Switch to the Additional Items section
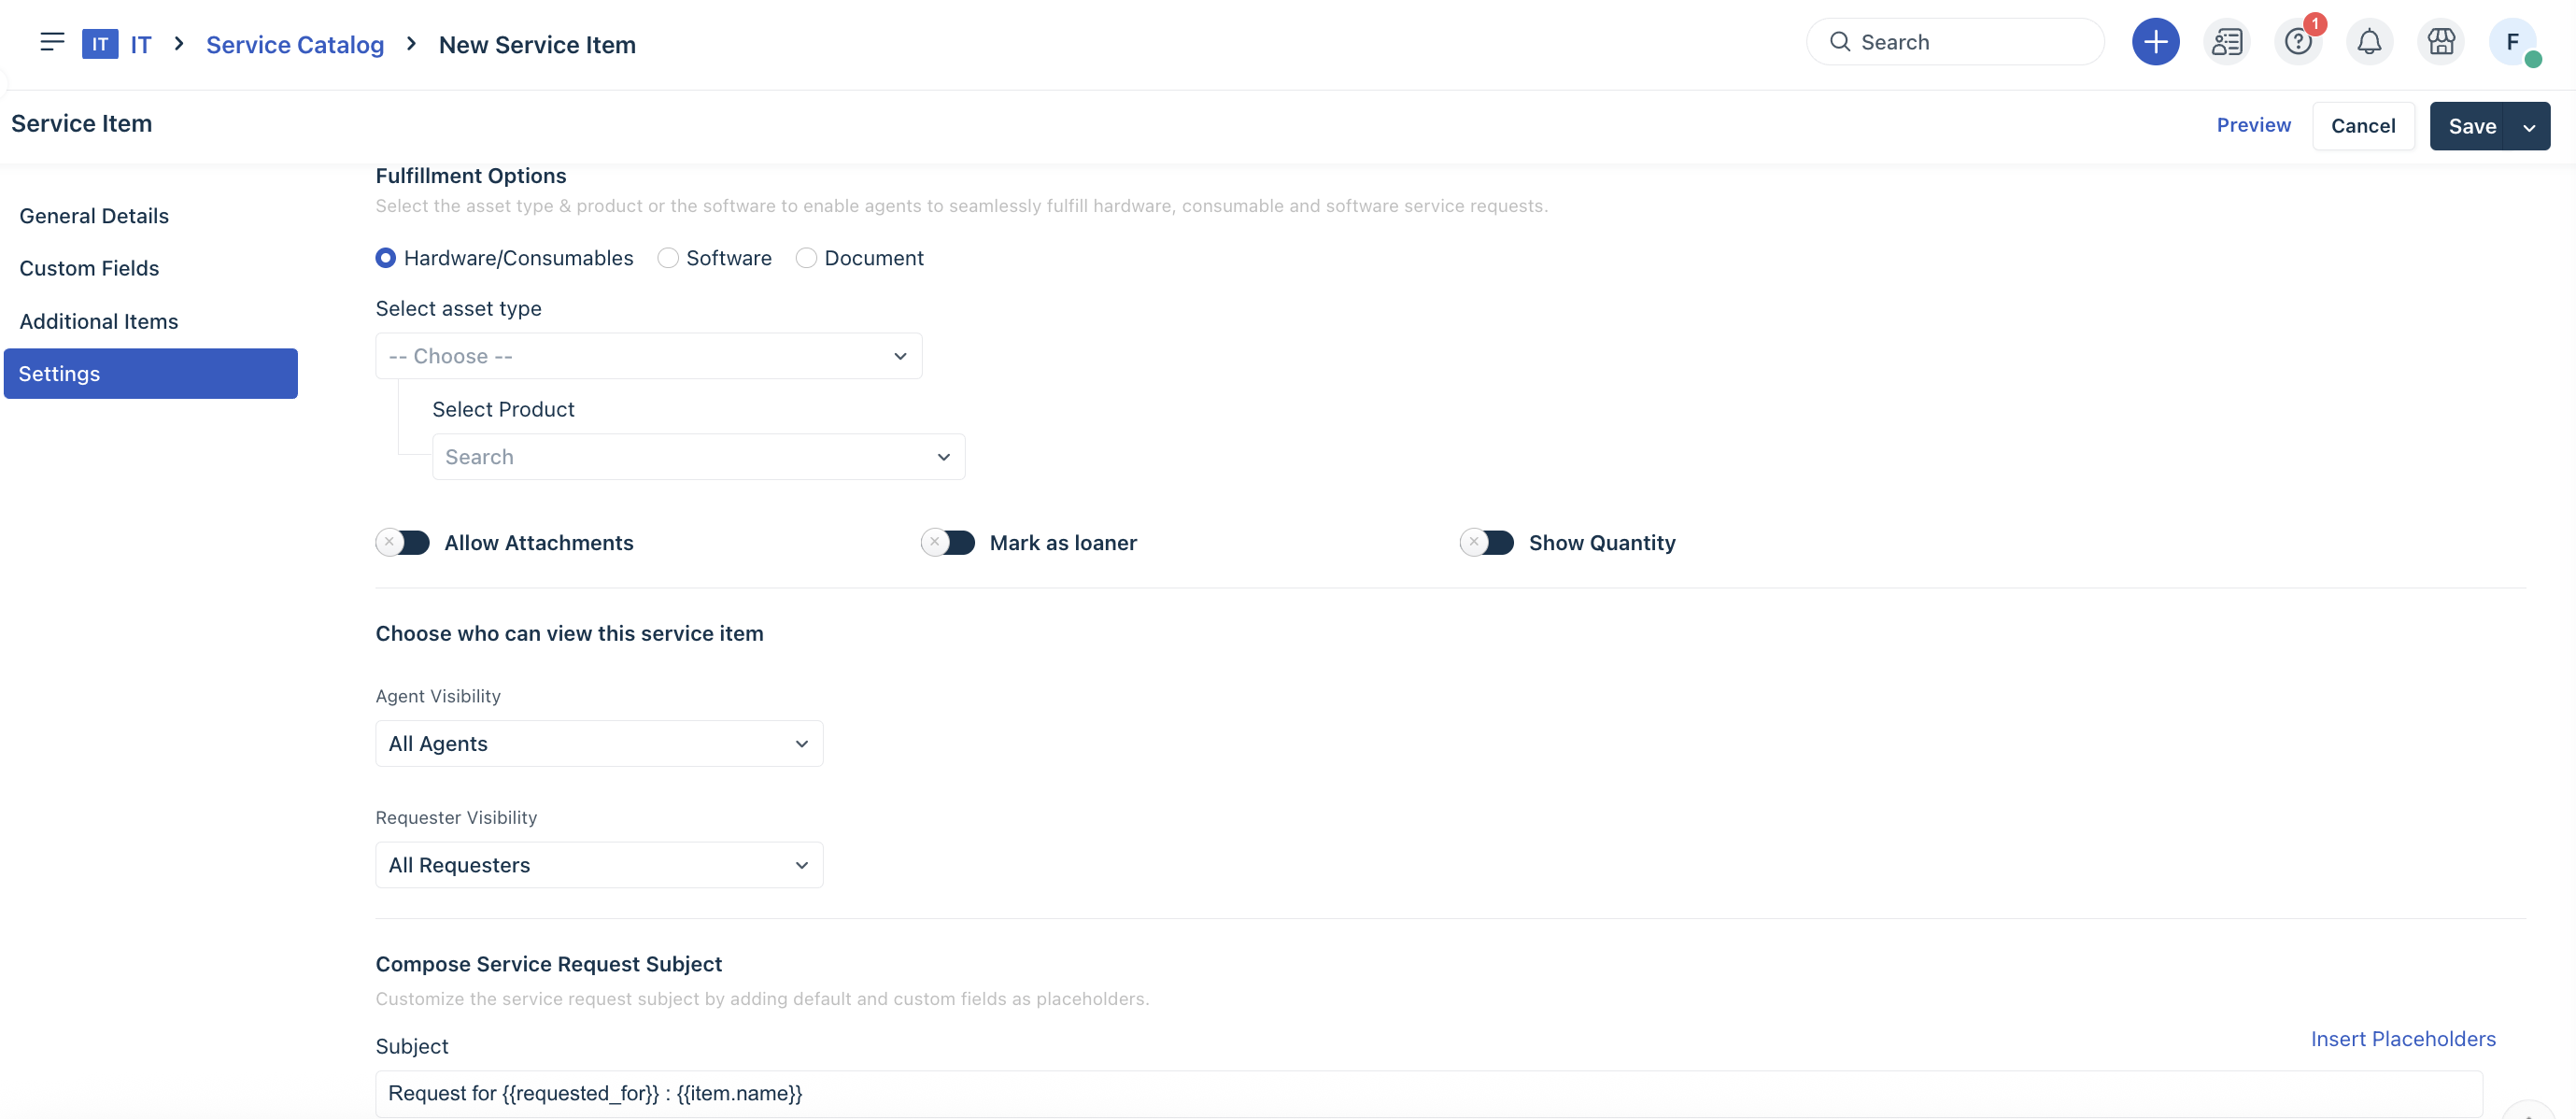Image resolution: width=2576 pixels, height=1119 pixels. [99, 321]
